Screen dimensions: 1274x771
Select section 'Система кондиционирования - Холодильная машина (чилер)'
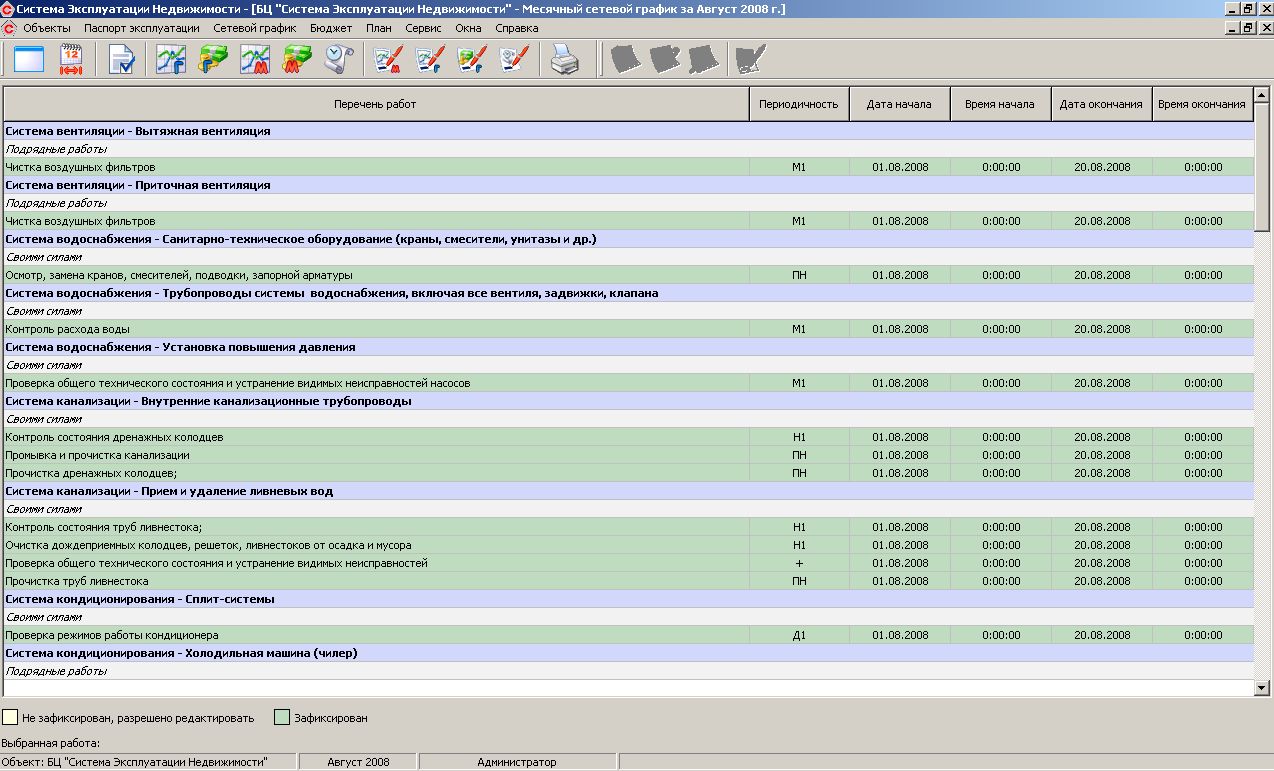pyautogui.click(x=628, y=653)
